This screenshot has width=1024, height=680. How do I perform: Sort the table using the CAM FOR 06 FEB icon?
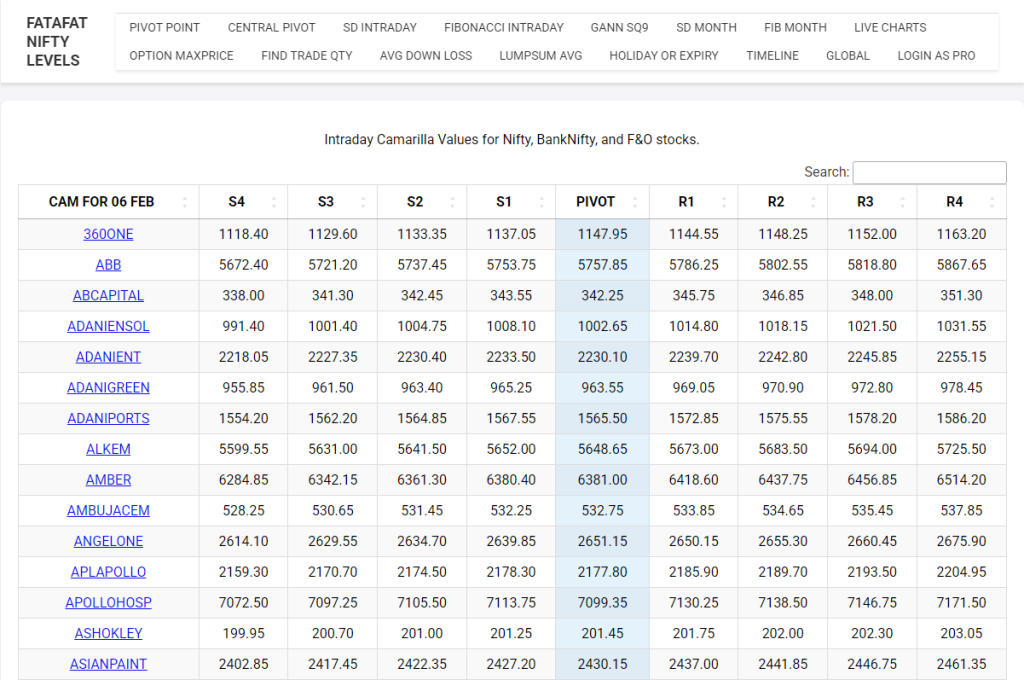[184, 201]
